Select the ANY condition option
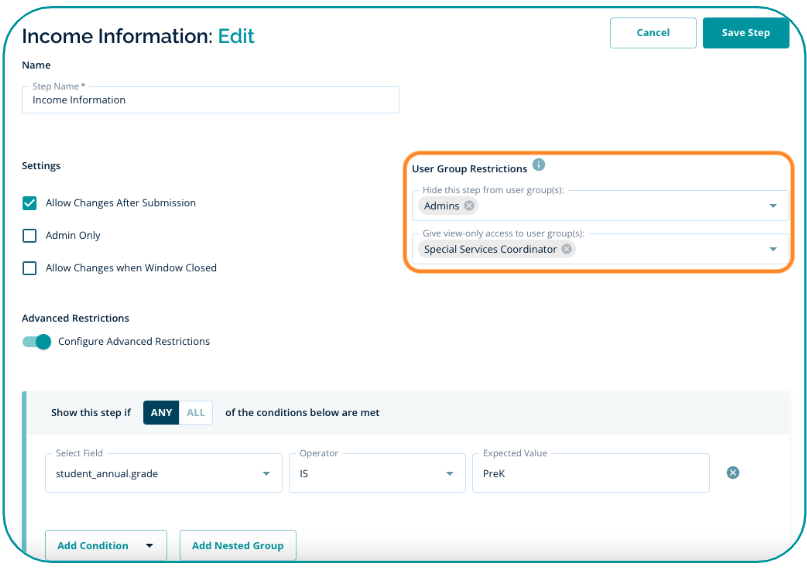This screenshot has height=569, width=807. coord(161,413)
